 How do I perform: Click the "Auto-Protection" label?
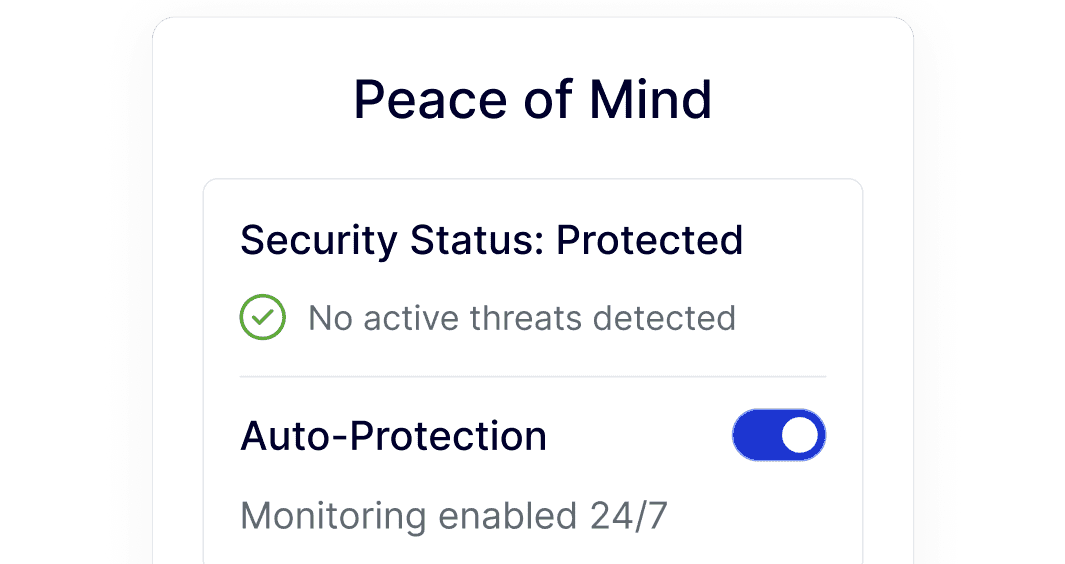pos(394,436)
